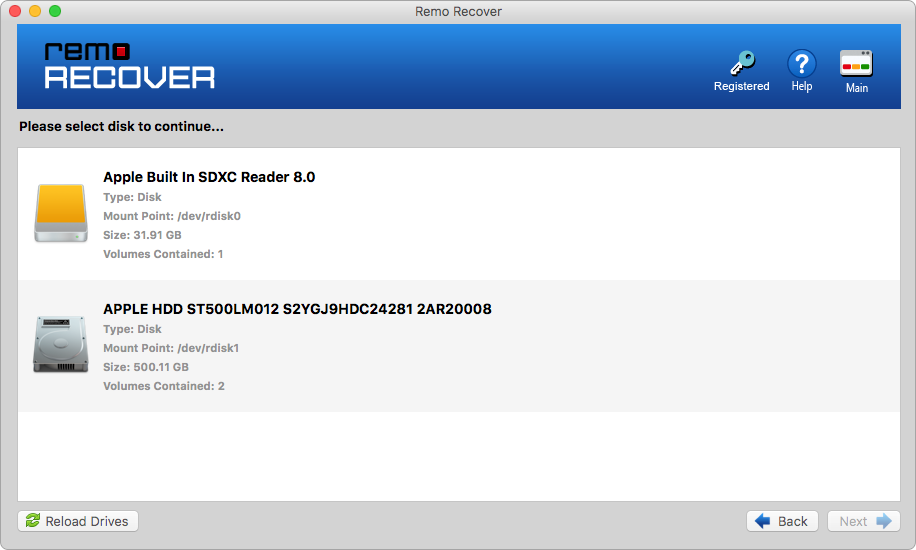Click Volumes Contained: 1 text
916x550 pixels.
click(163, 254)
